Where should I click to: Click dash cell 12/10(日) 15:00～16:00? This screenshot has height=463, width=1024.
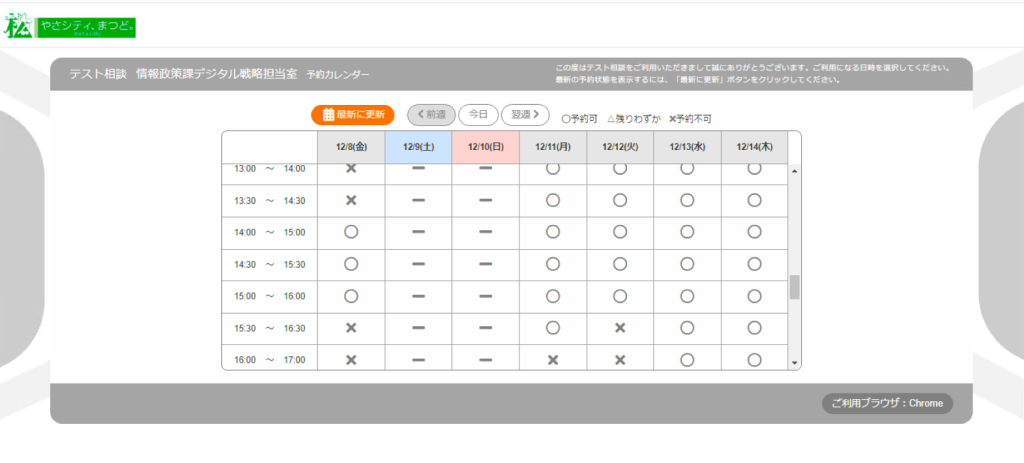[485, 296]
